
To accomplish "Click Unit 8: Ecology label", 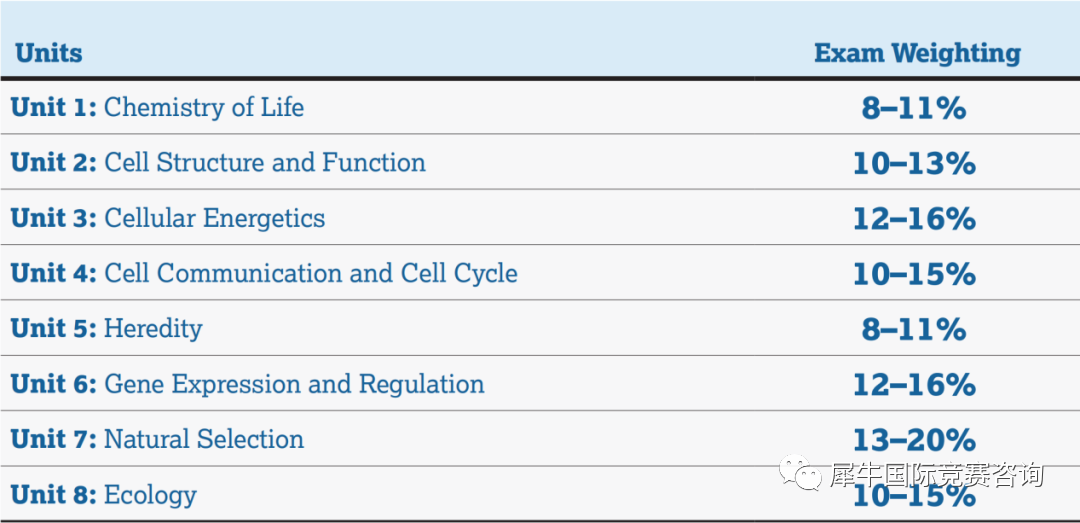I will 103,495.
